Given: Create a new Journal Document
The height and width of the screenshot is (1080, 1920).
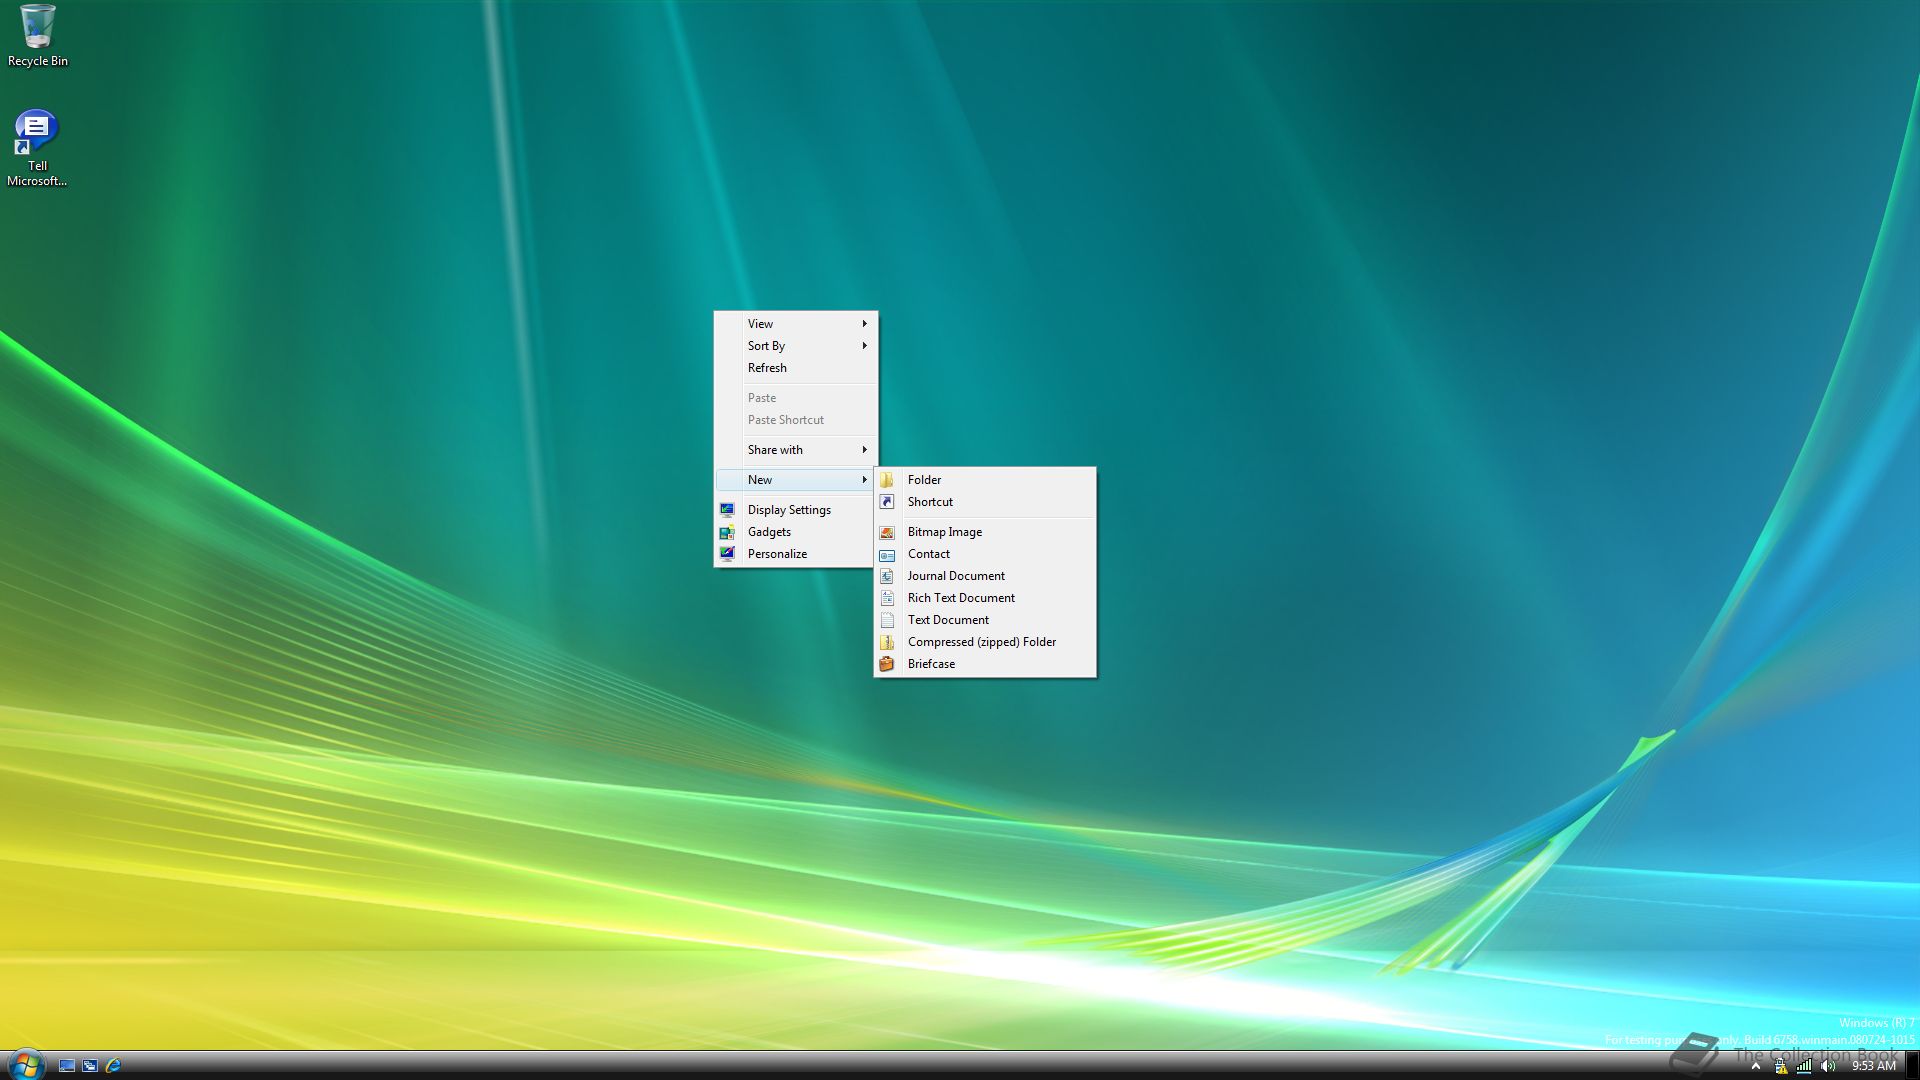Looking at the screenshot, I should point(985,576).
